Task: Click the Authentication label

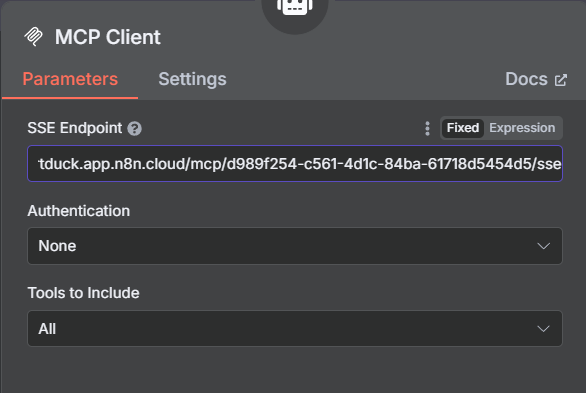Action: click(79, 211)
